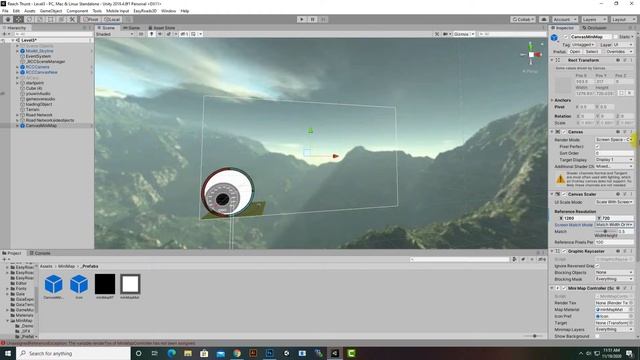
Task: Toggle Mini Map Controller enabled checkbox
Action: coord(564,288)
